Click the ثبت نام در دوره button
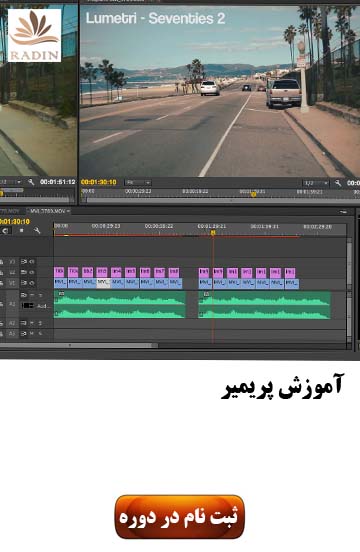 pyautogui.click(x=179, y=517)
